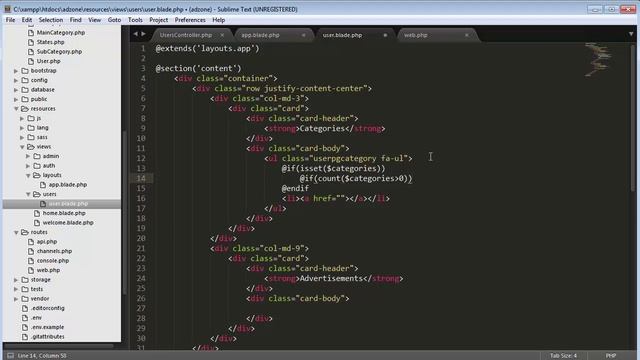This screenshot has height=360, width=640.
Task: Click the next tab arrow
Action: (143, 34)
